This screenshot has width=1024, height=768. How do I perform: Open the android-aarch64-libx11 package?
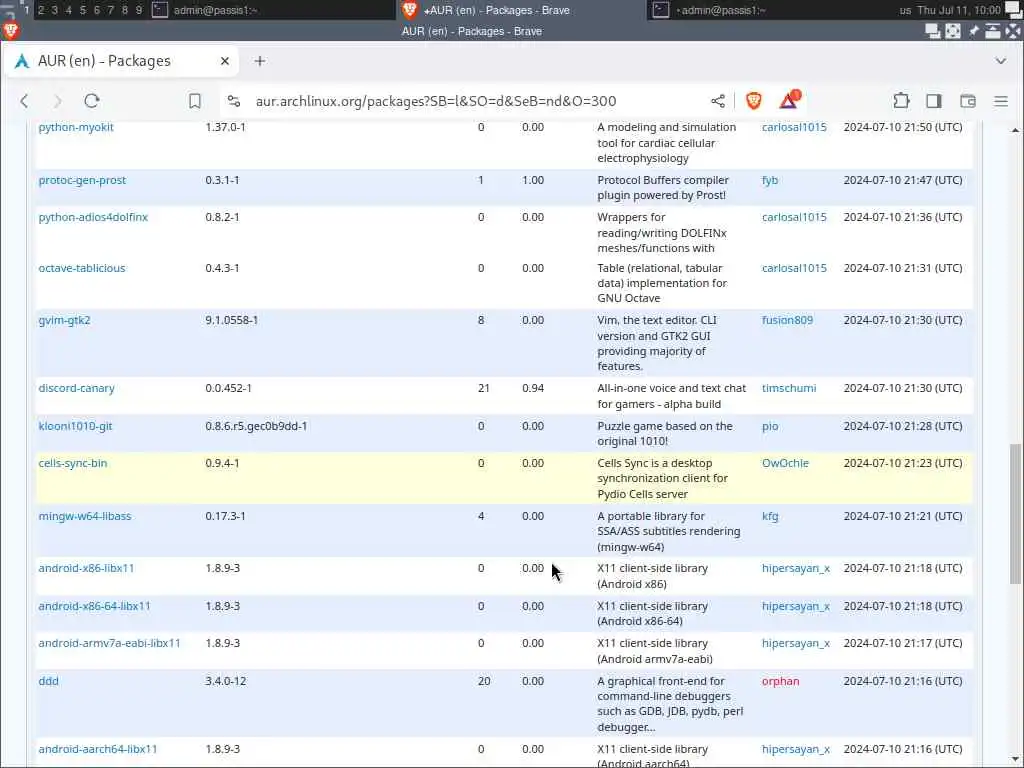[98, 750]
